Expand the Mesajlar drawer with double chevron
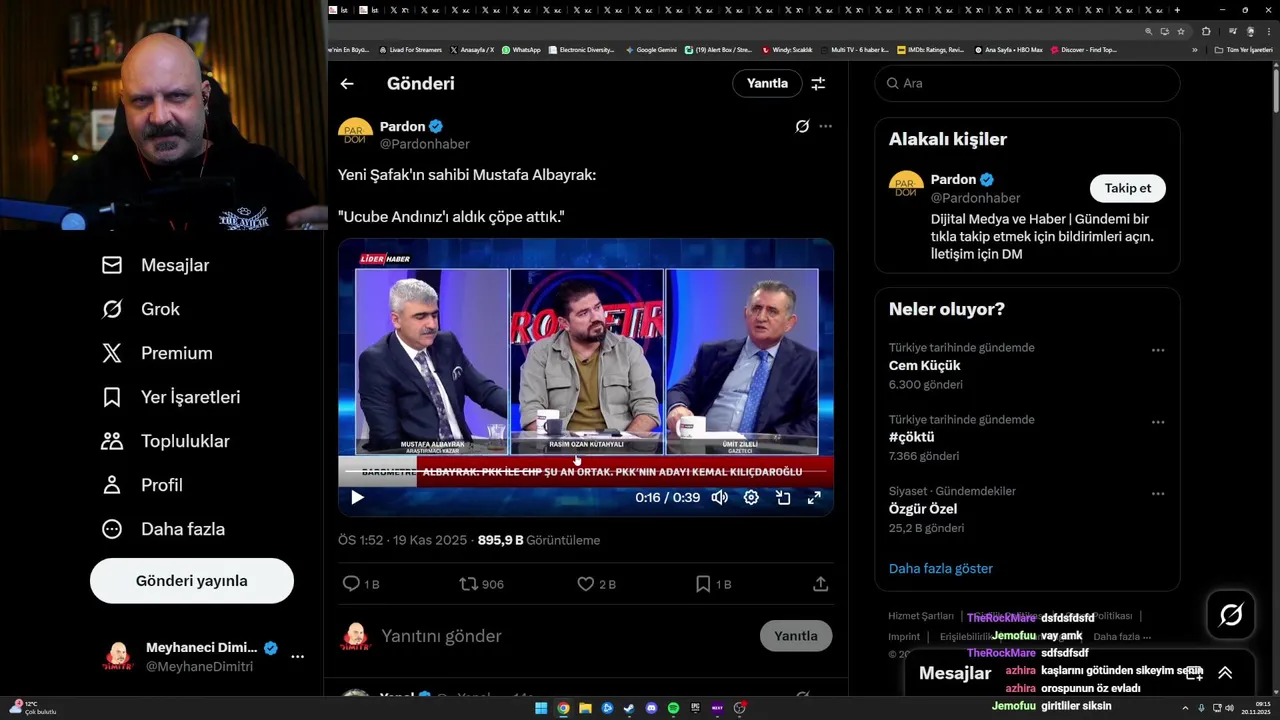 (x=1225, y=673)
